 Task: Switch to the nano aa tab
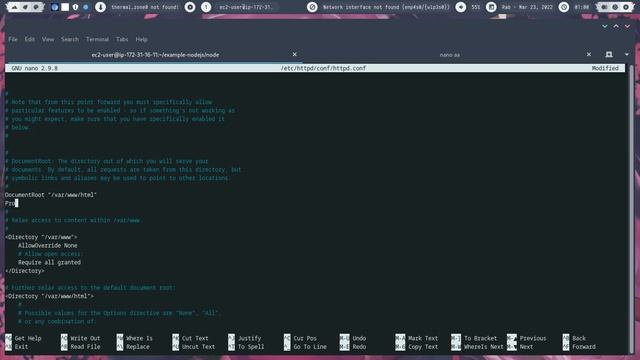pos(450,54)
